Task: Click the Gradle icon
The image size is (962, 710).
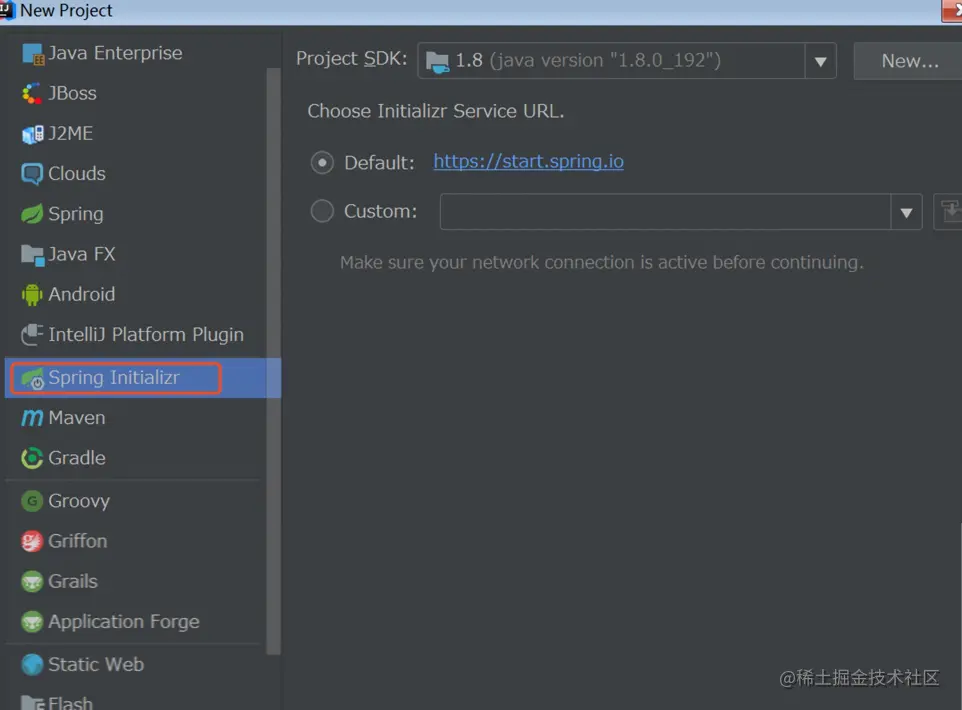Action: tap(32, 458)
